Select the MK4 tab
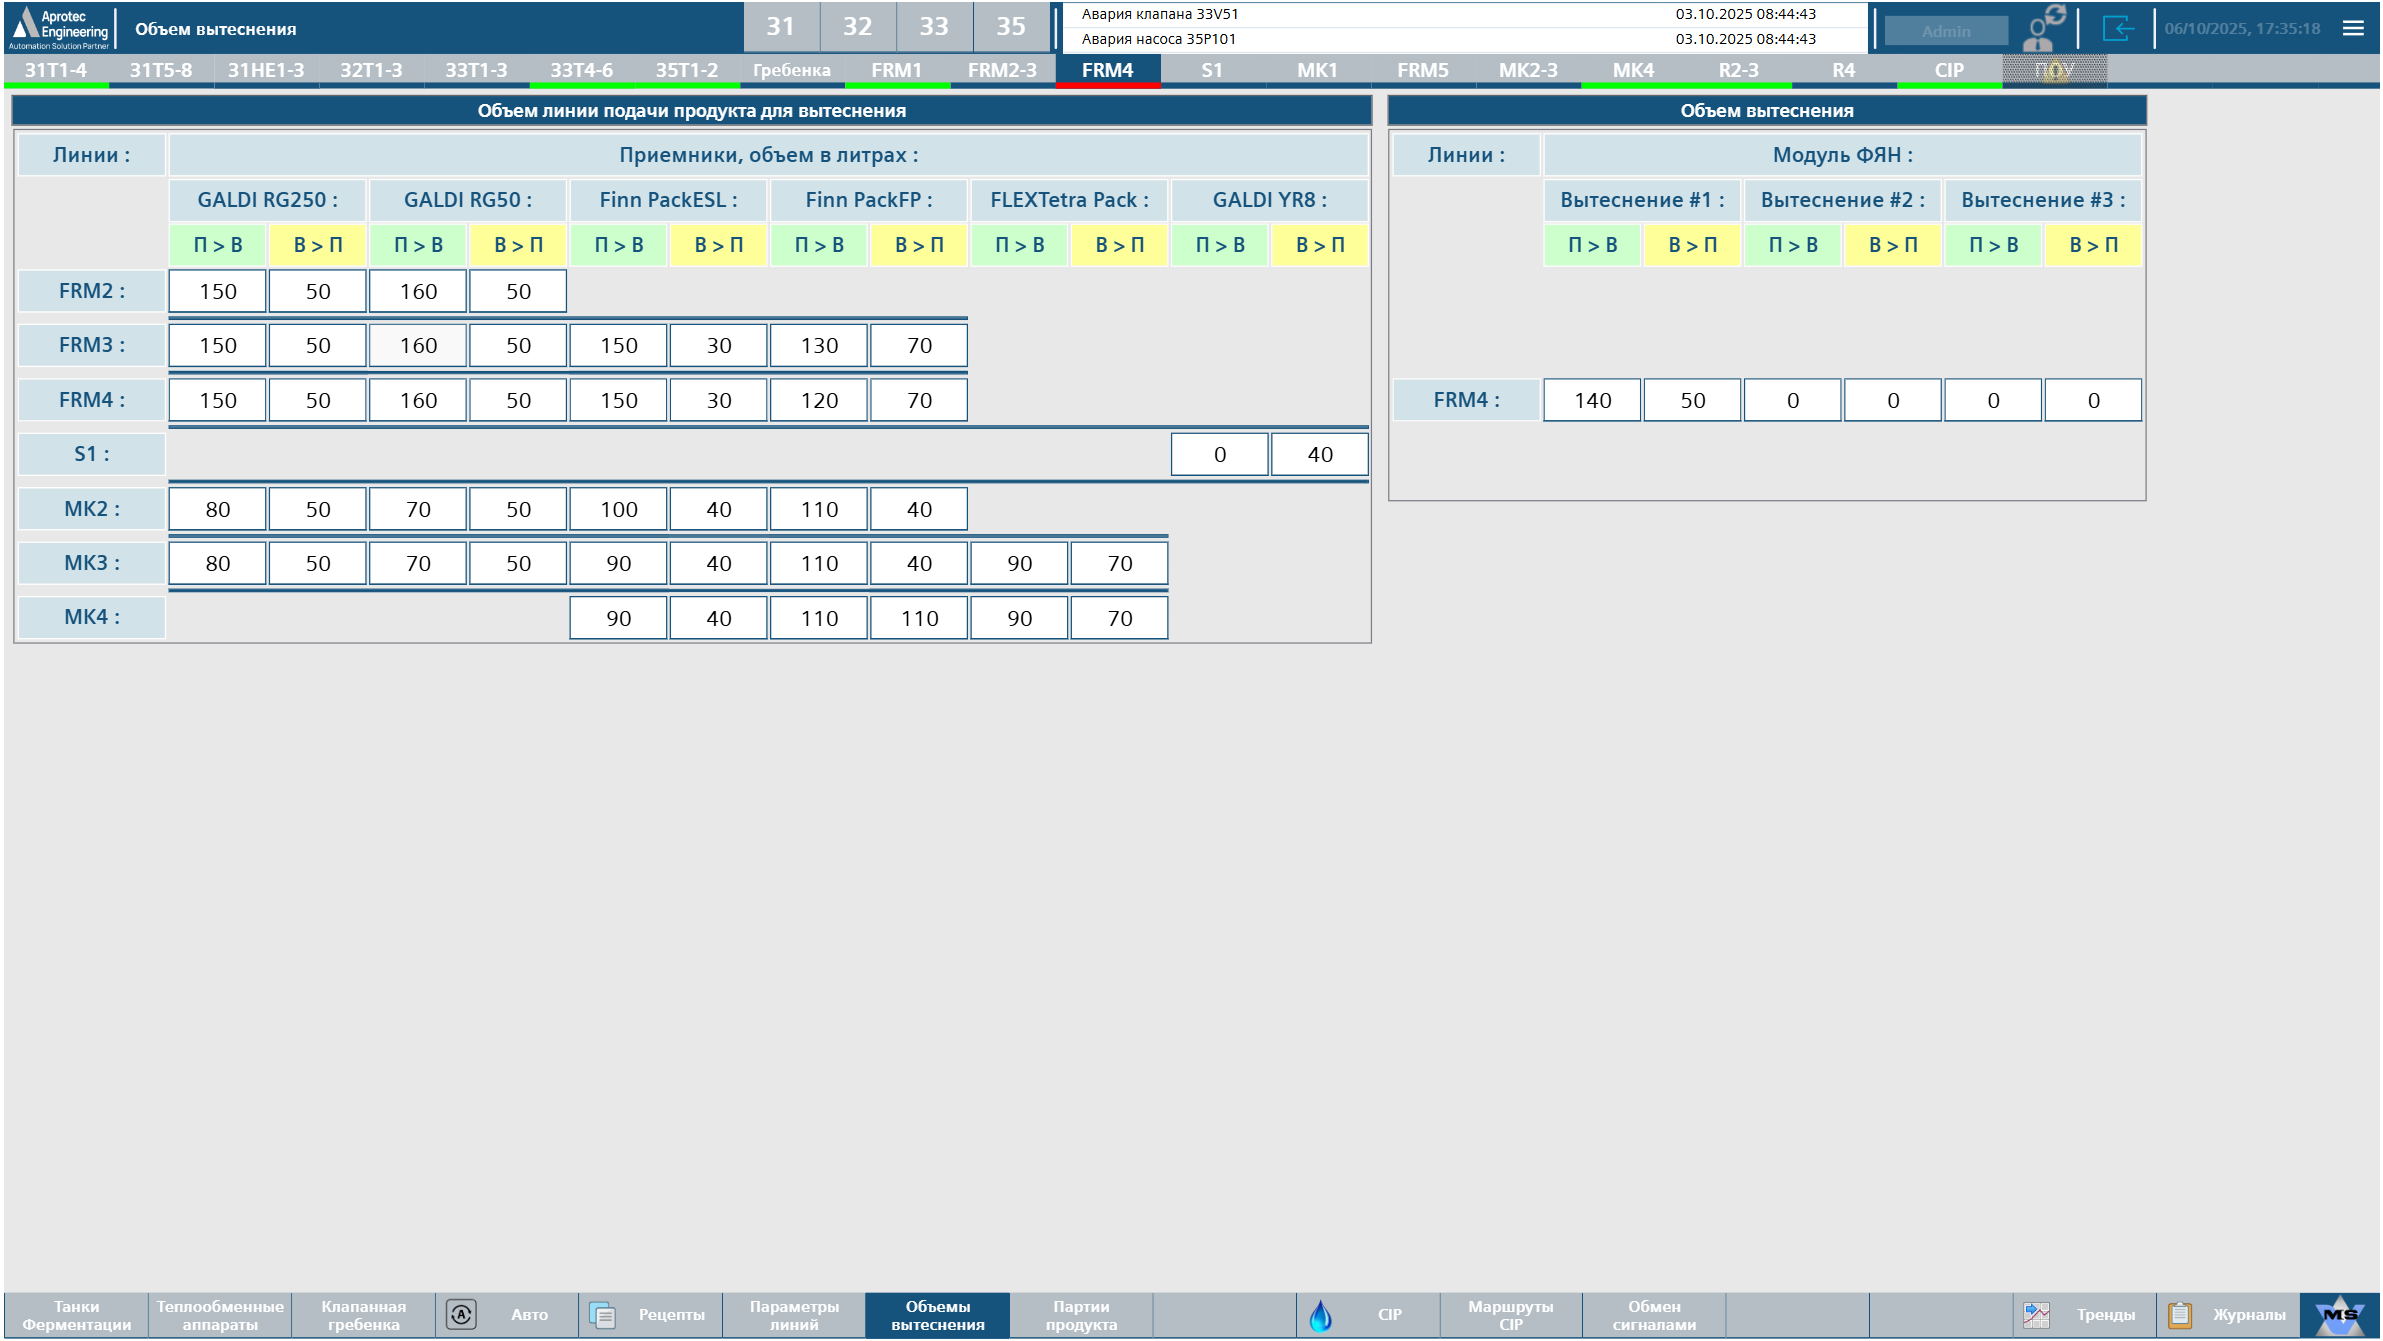The width and height of the screenshot is (2383, 1341). coord(1633,70)
